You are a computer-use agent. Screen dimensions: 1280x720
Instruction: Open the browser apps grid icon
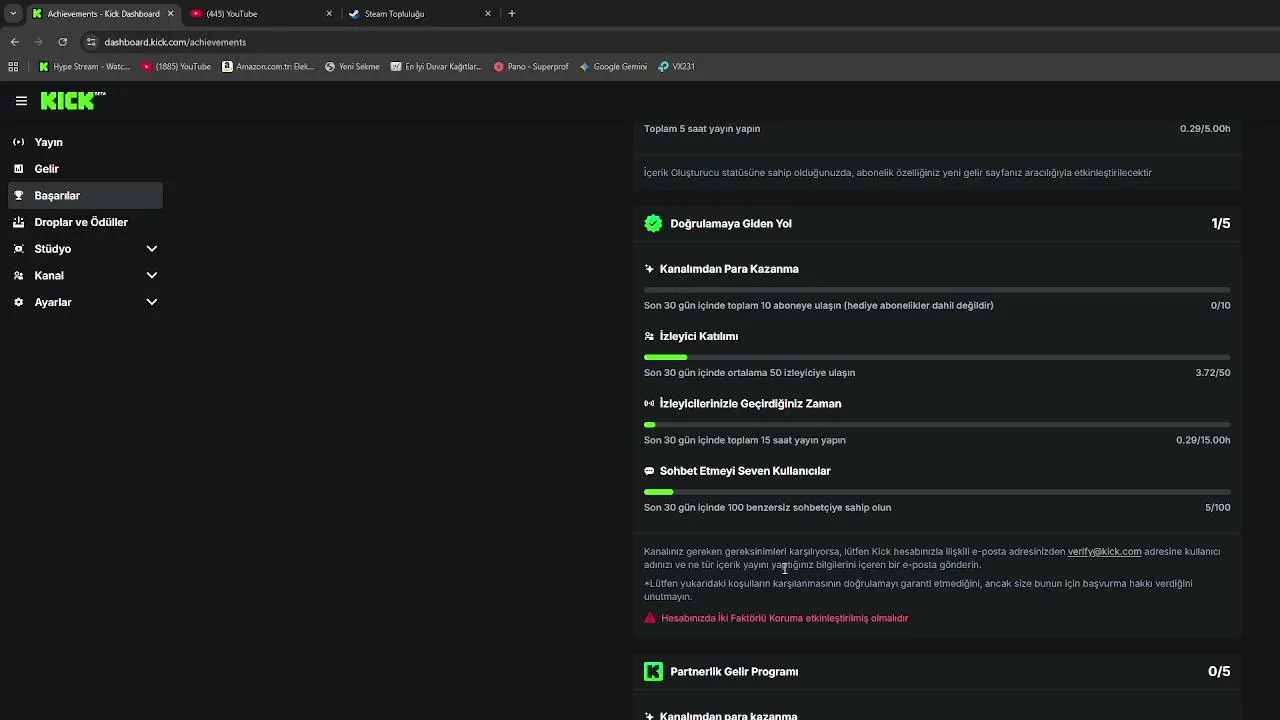coord(13,67)
